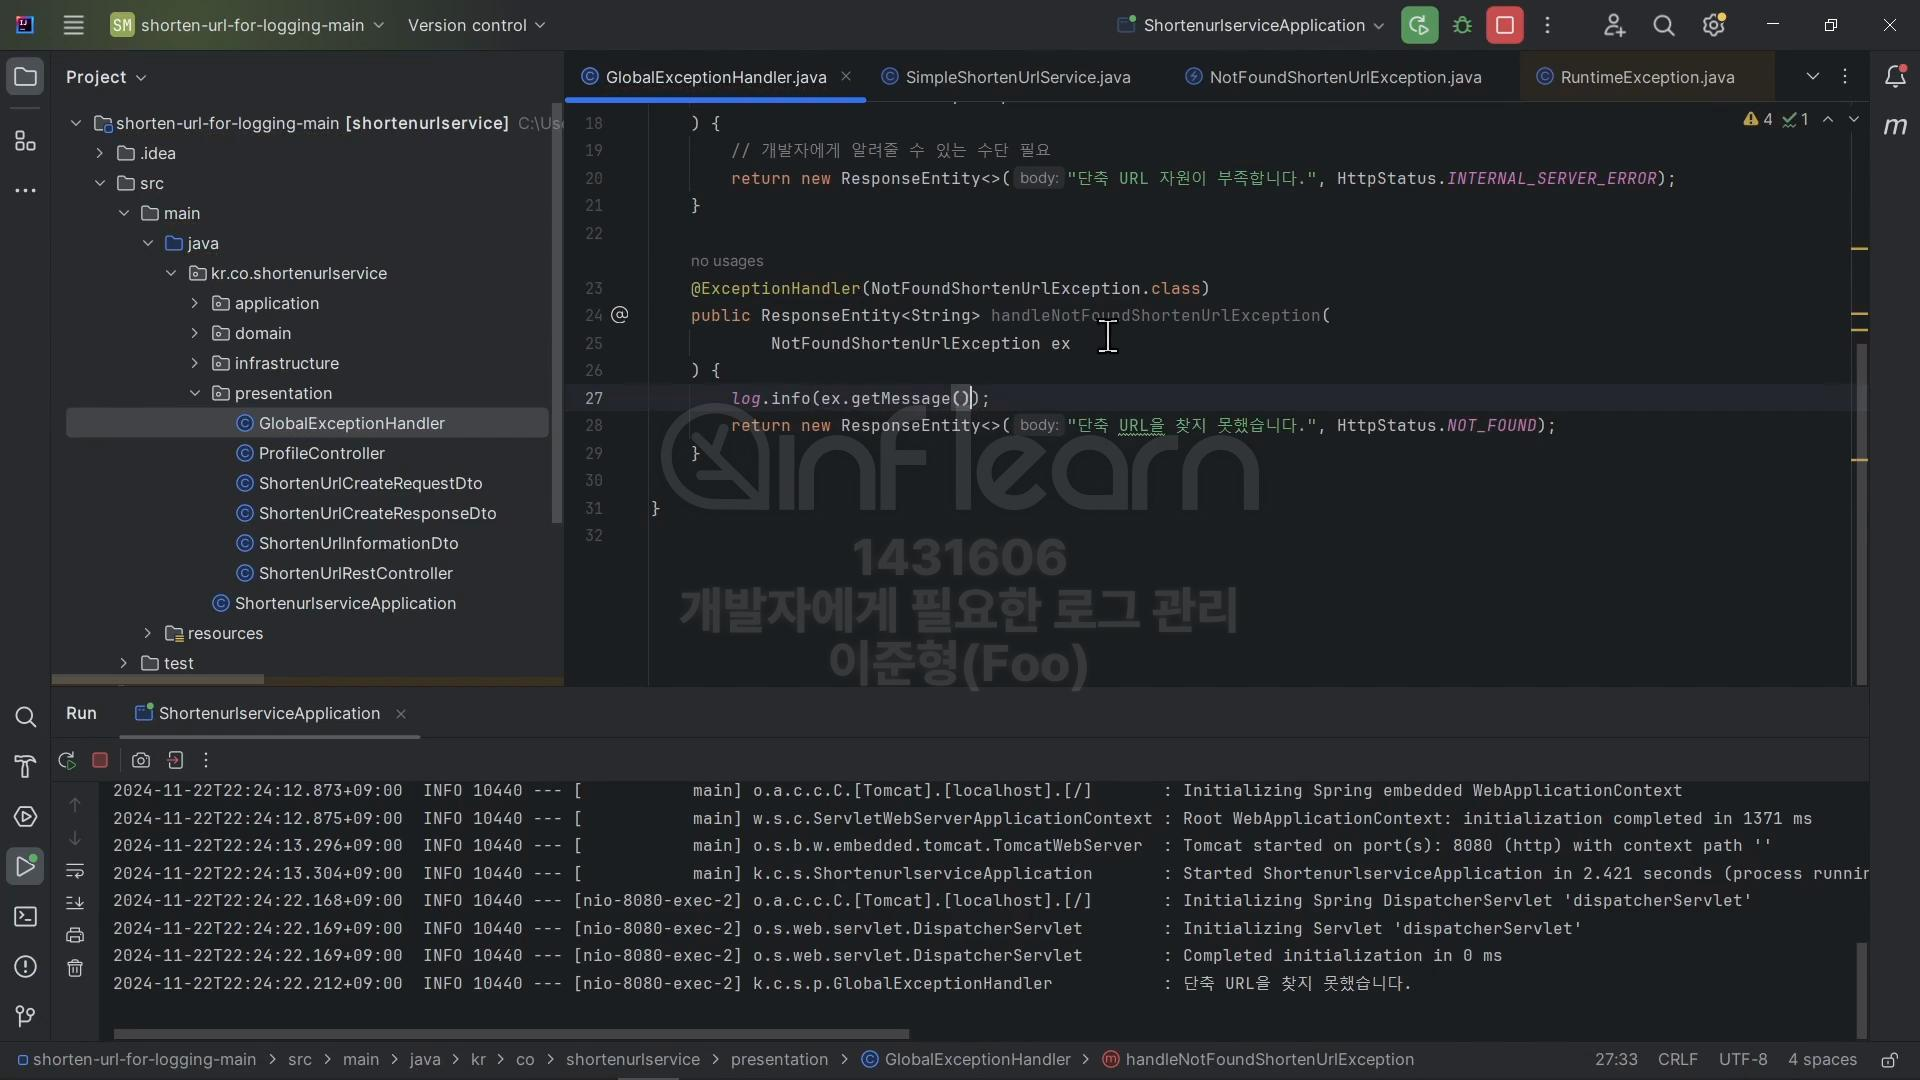
Task: Open Search Everywhere magnifier icon
Action: click(1664, 26)
